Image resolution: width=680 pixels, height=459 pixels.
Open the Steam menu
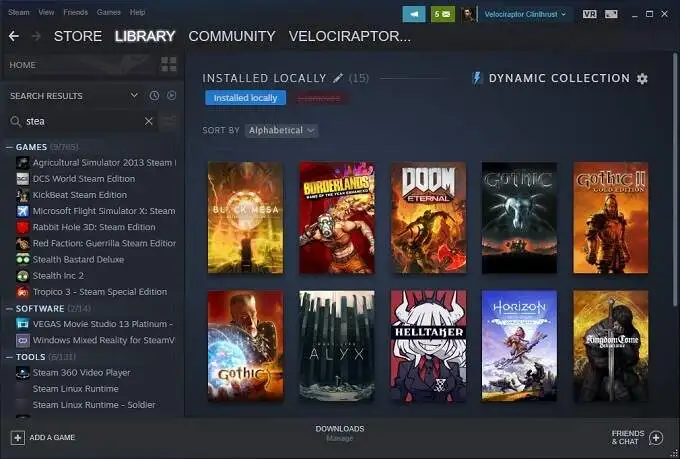(19, 12)
